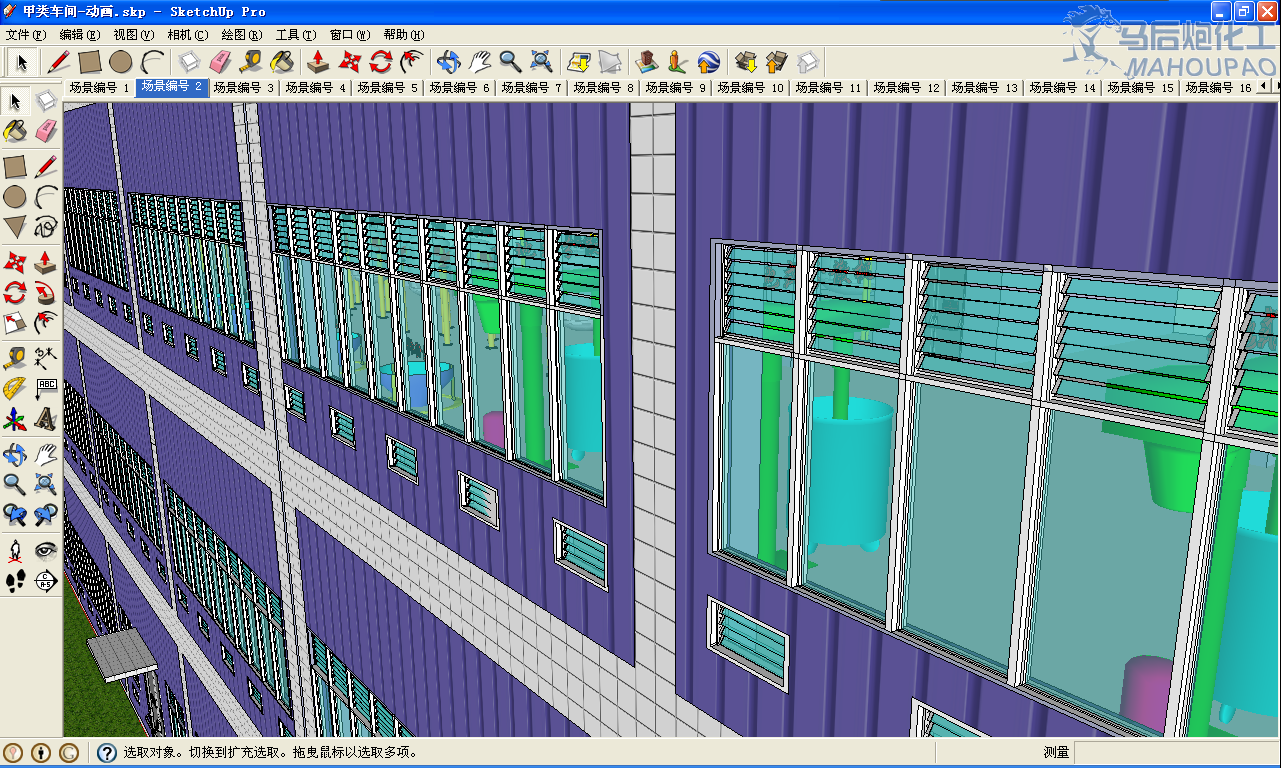1281x768 pixels.
Task: Click the box with up-arrow Share Model icon
Action: point(776,62)
